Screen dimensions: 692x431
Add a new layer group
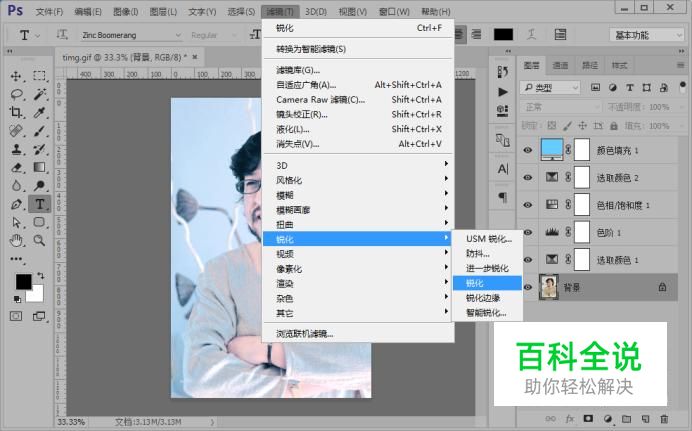tap(626, 419)
